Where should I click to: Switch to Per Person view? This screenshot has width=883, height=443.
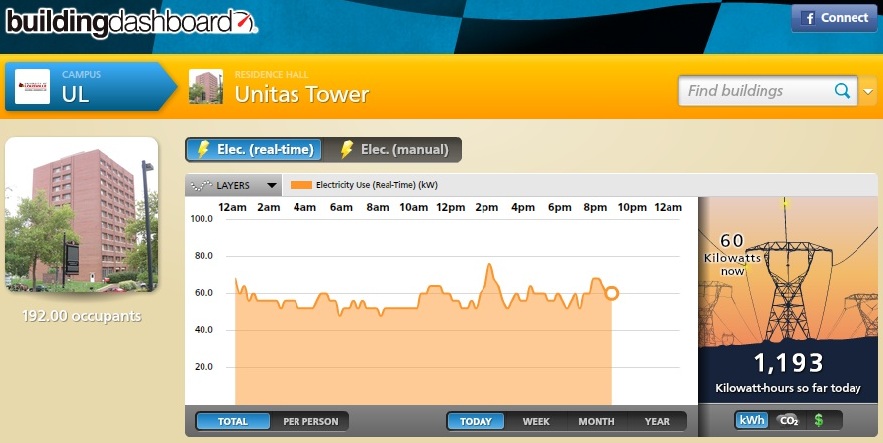tap(310, 421)
